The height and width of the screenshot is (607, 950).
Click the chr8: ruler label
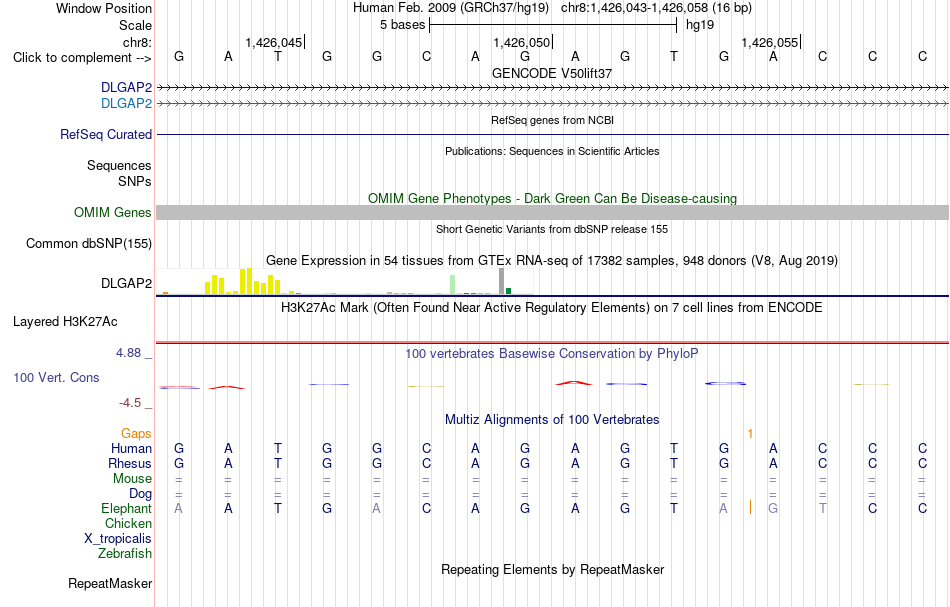pyautogui.click(x=137, y=42)
